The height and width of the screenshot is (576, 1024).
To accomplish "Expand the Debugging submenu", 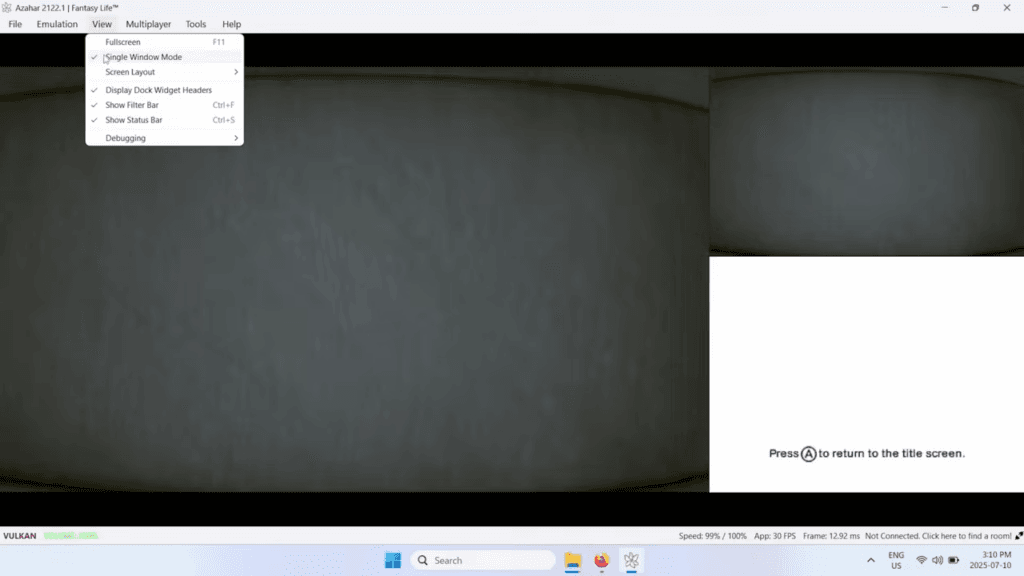I will (165, 138).
